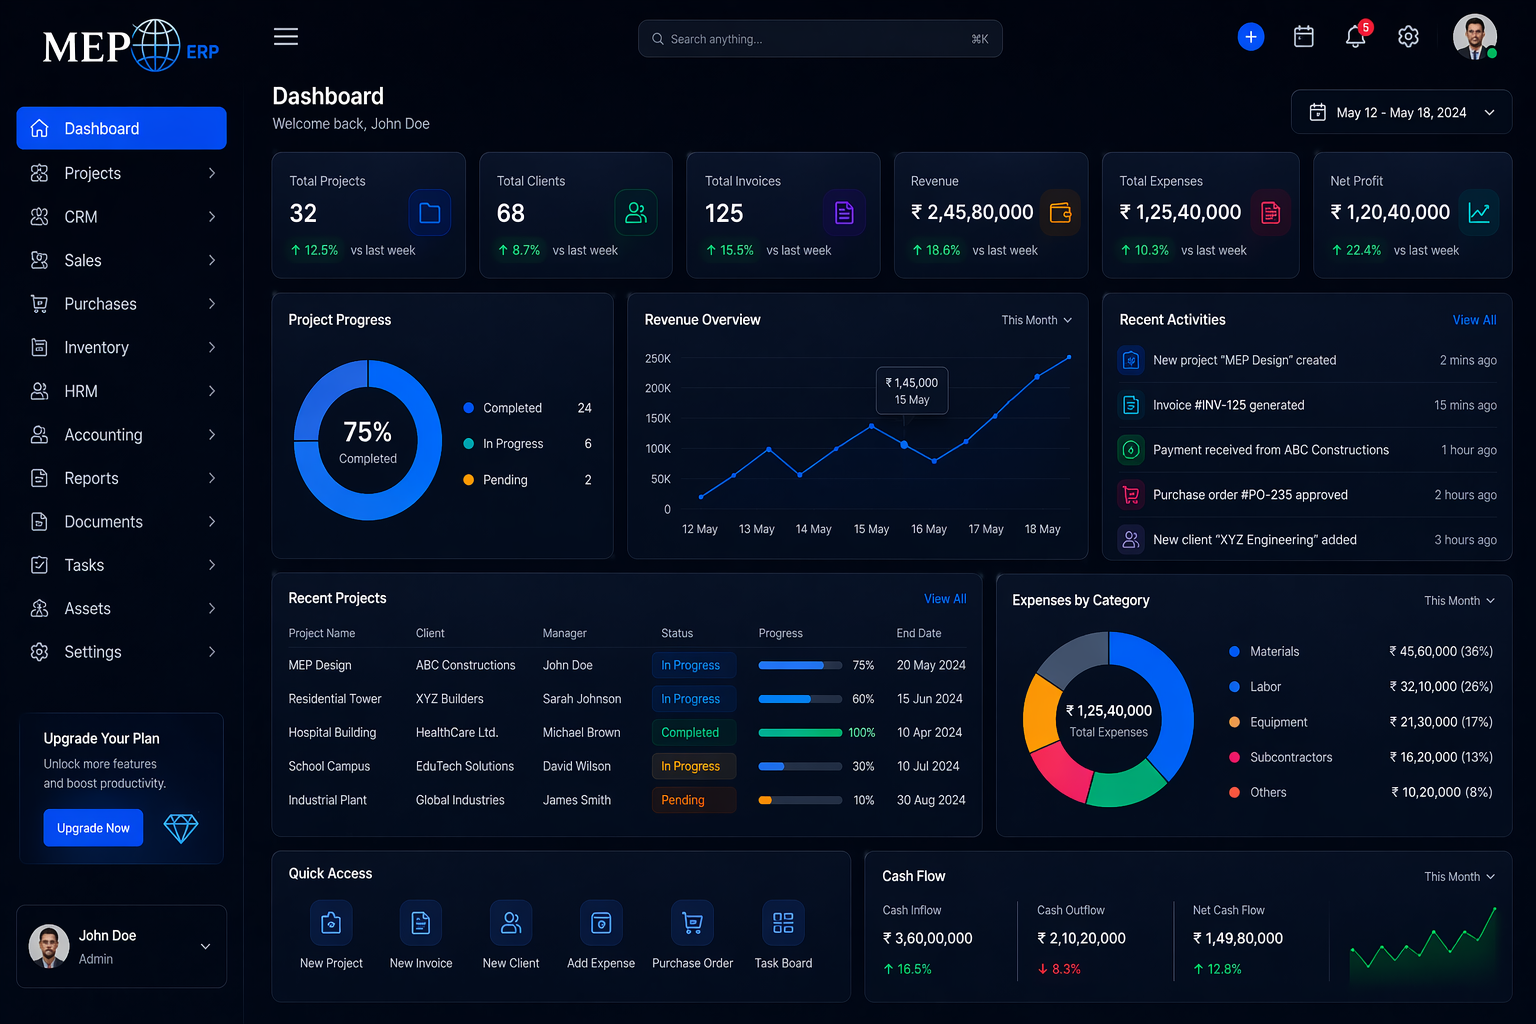Click the 75% Completed donut chart

[x=368, y=440]
